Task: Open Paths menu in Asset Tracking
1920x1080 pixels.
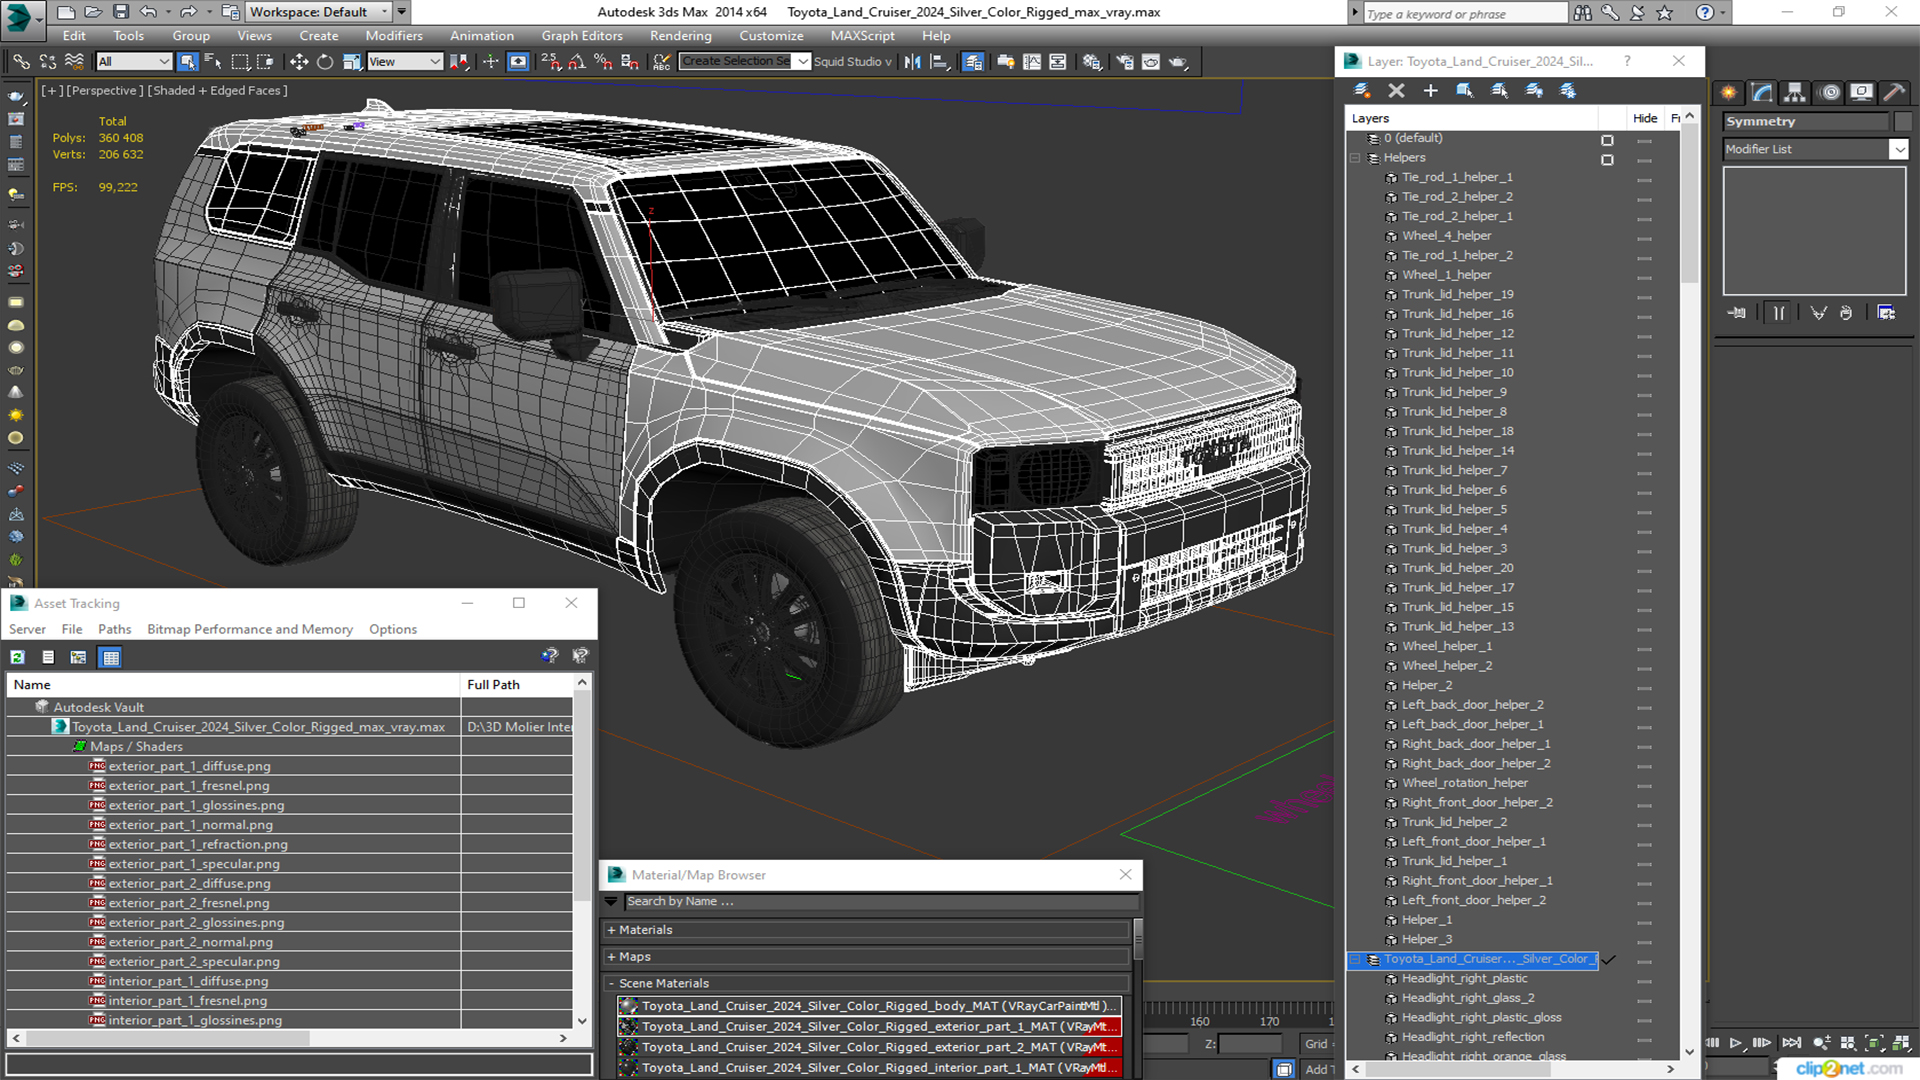Action: 114,629
